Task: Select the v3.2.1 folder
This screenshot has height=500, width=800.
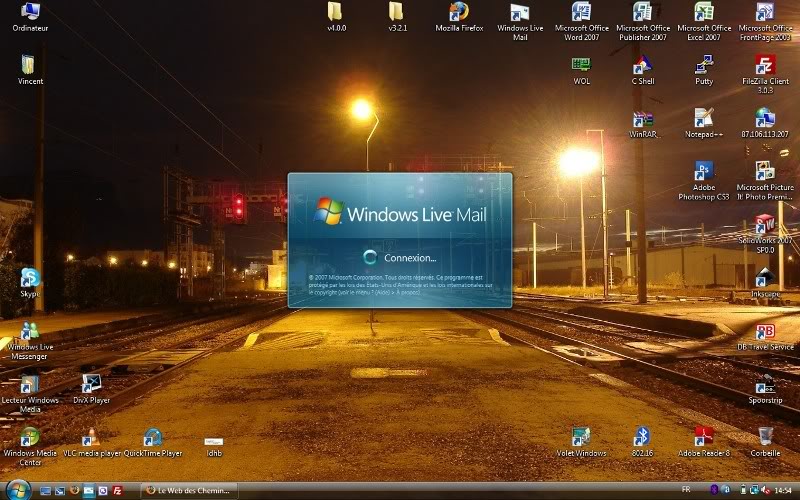Action: 397,16
